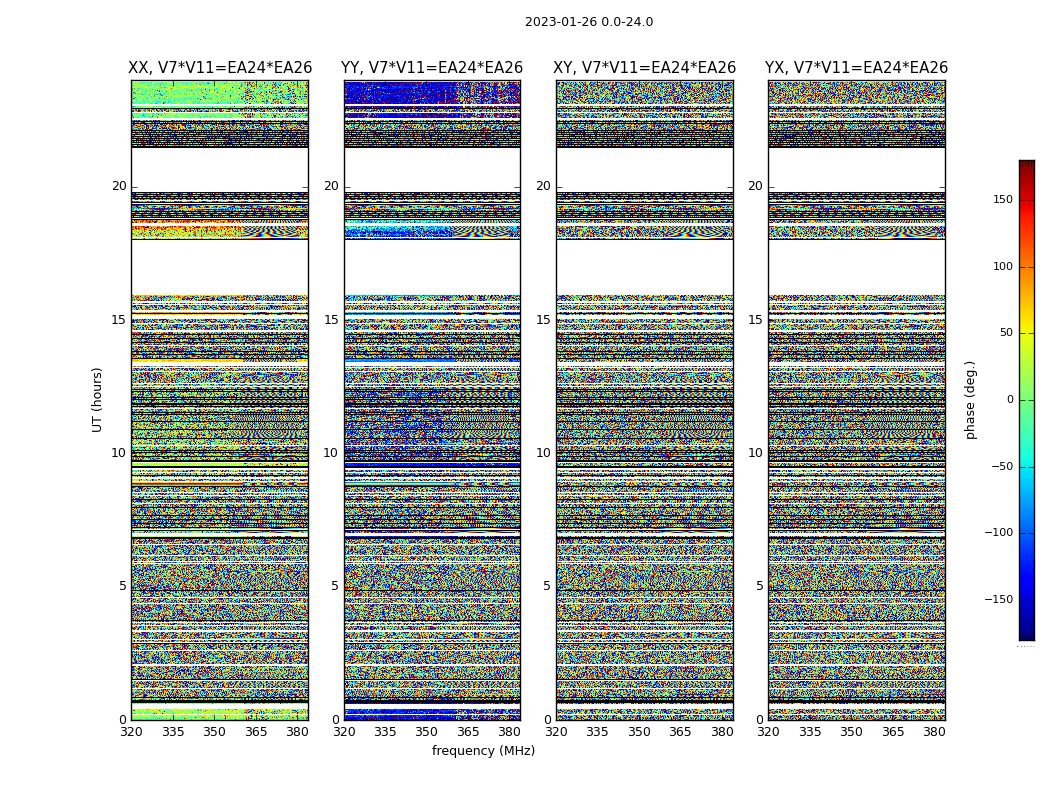Click inside the YY phase waterfall plot
The height and width of the screenshot is (800, 1050).
(x=433, y=400)
